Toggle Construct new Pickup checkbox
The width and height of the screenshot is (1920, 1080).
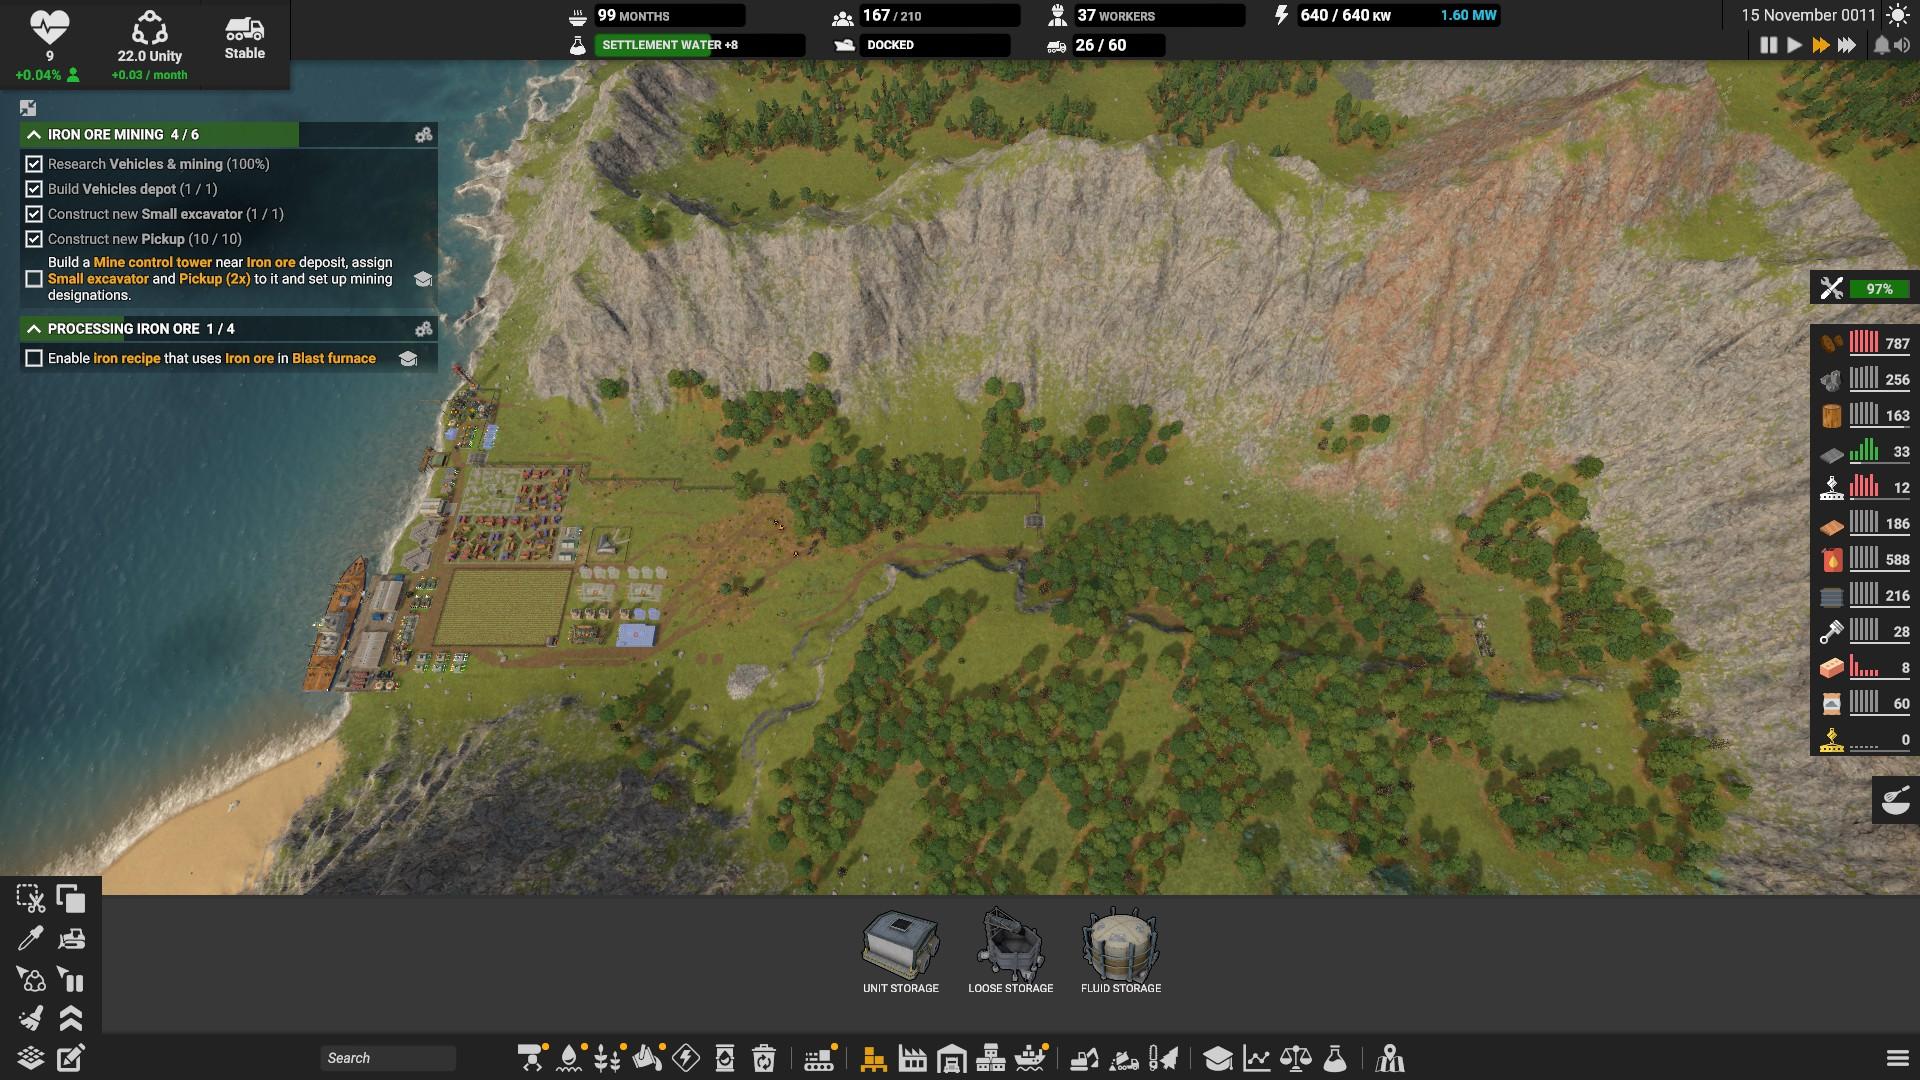[x=34, y=239]
